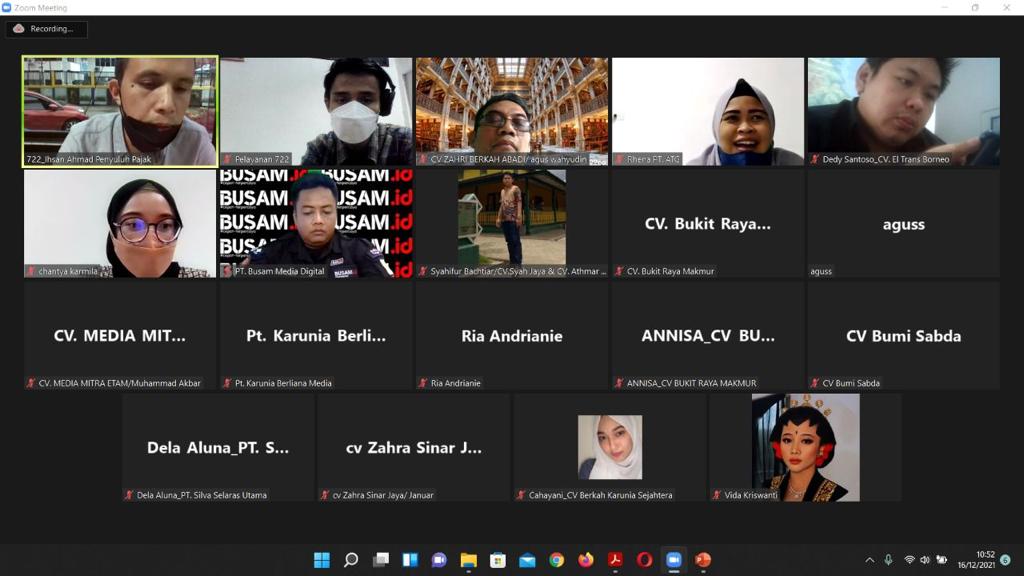Click the microphone icon in system tray
This screenshot has width=1024, height=576.
[x=888, y=560]
